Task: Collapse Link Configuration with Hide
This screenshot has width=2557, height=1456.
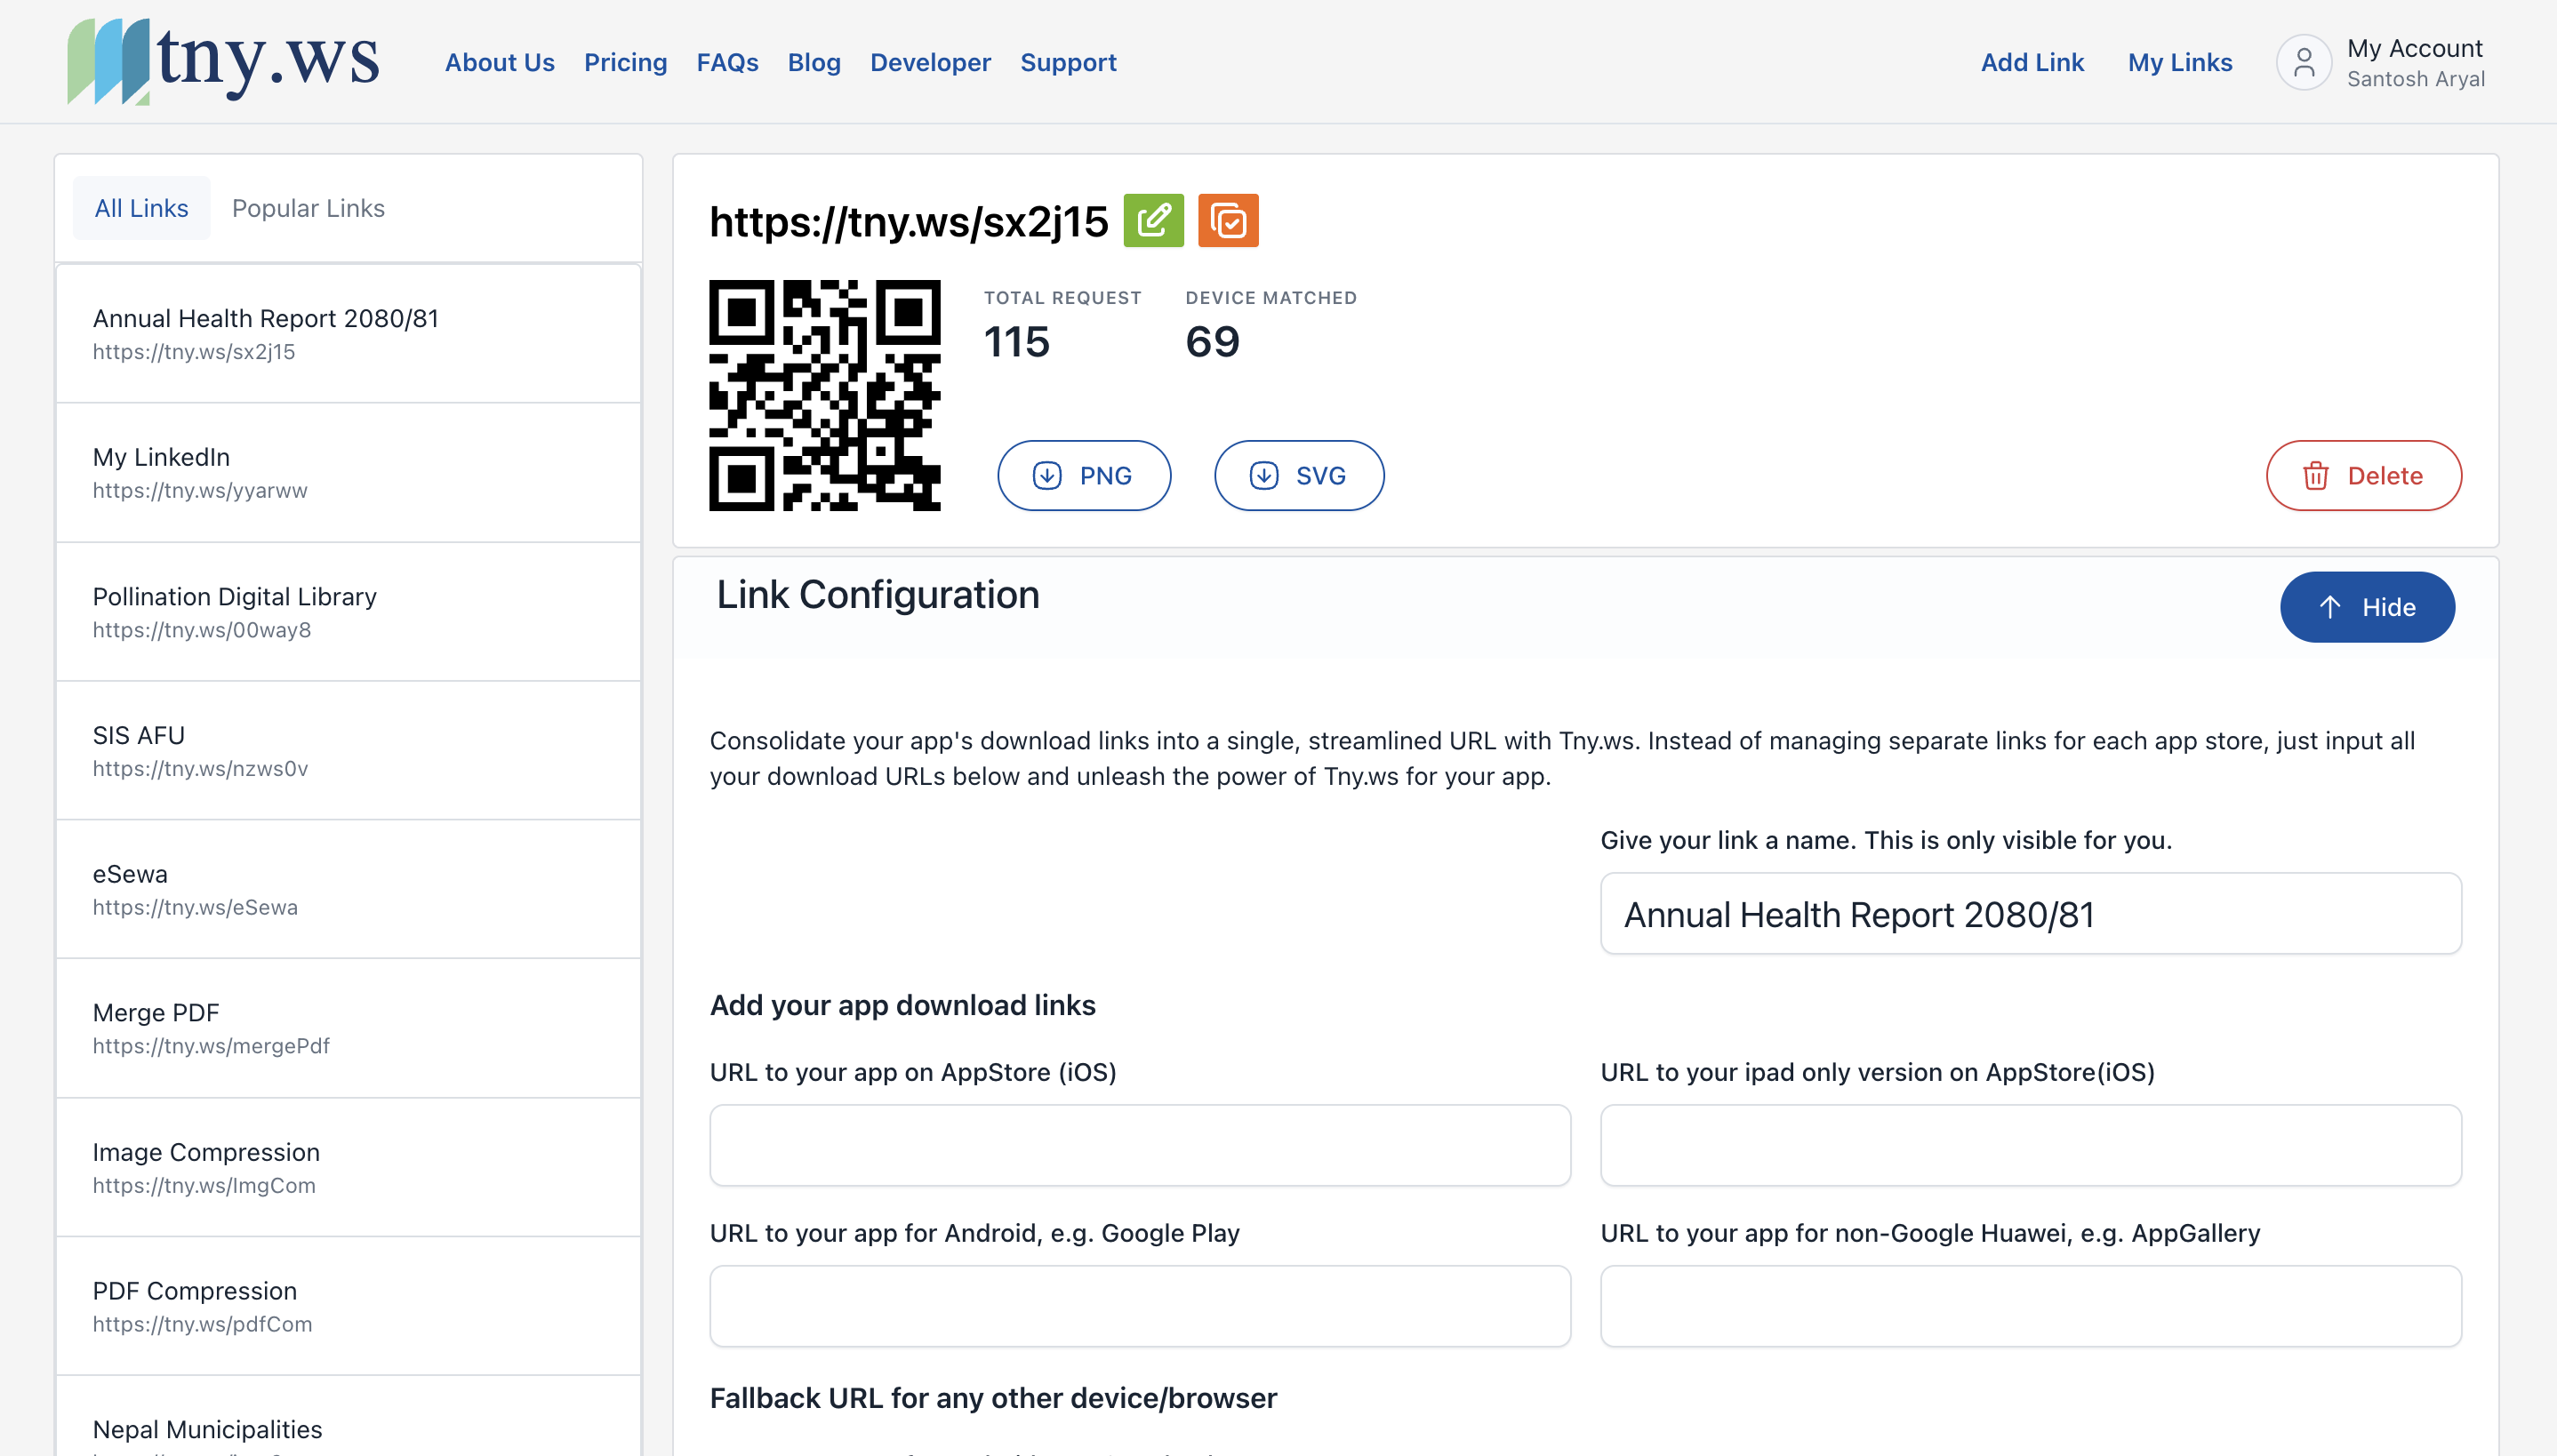Action: (2367, 607)
